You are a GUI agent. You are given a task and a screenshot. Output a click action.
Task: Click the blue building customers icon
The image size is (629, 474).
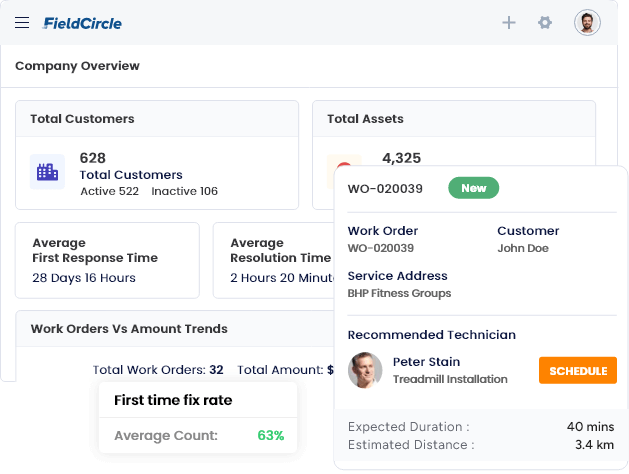[x=47, y=172]
